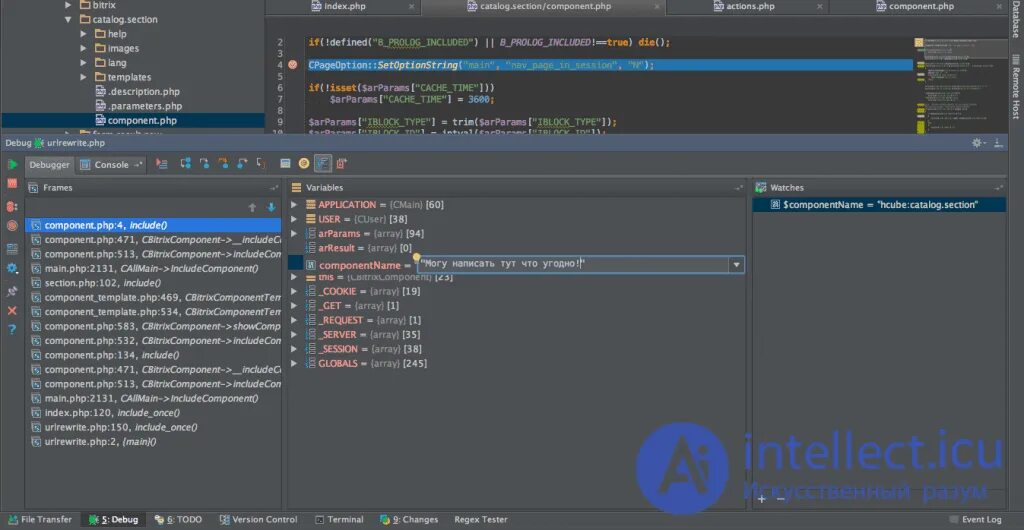Open 9: Changes tool window

click(409, 520)
